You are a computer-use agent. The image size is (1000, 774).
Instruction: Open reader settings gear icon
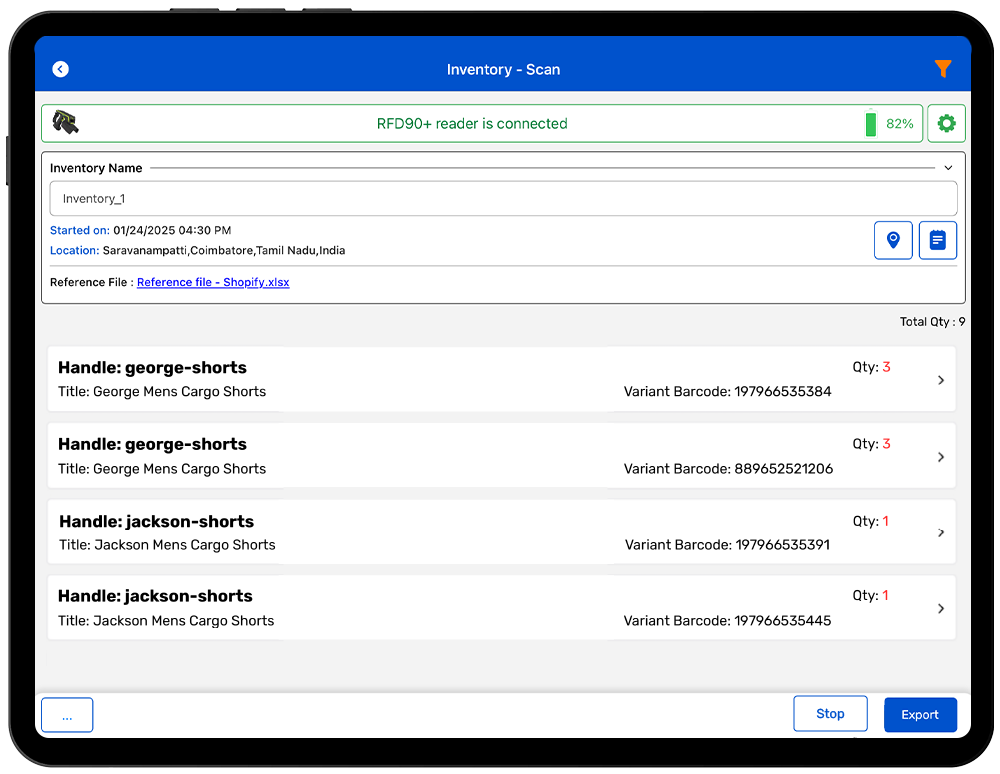click(946, 124)
